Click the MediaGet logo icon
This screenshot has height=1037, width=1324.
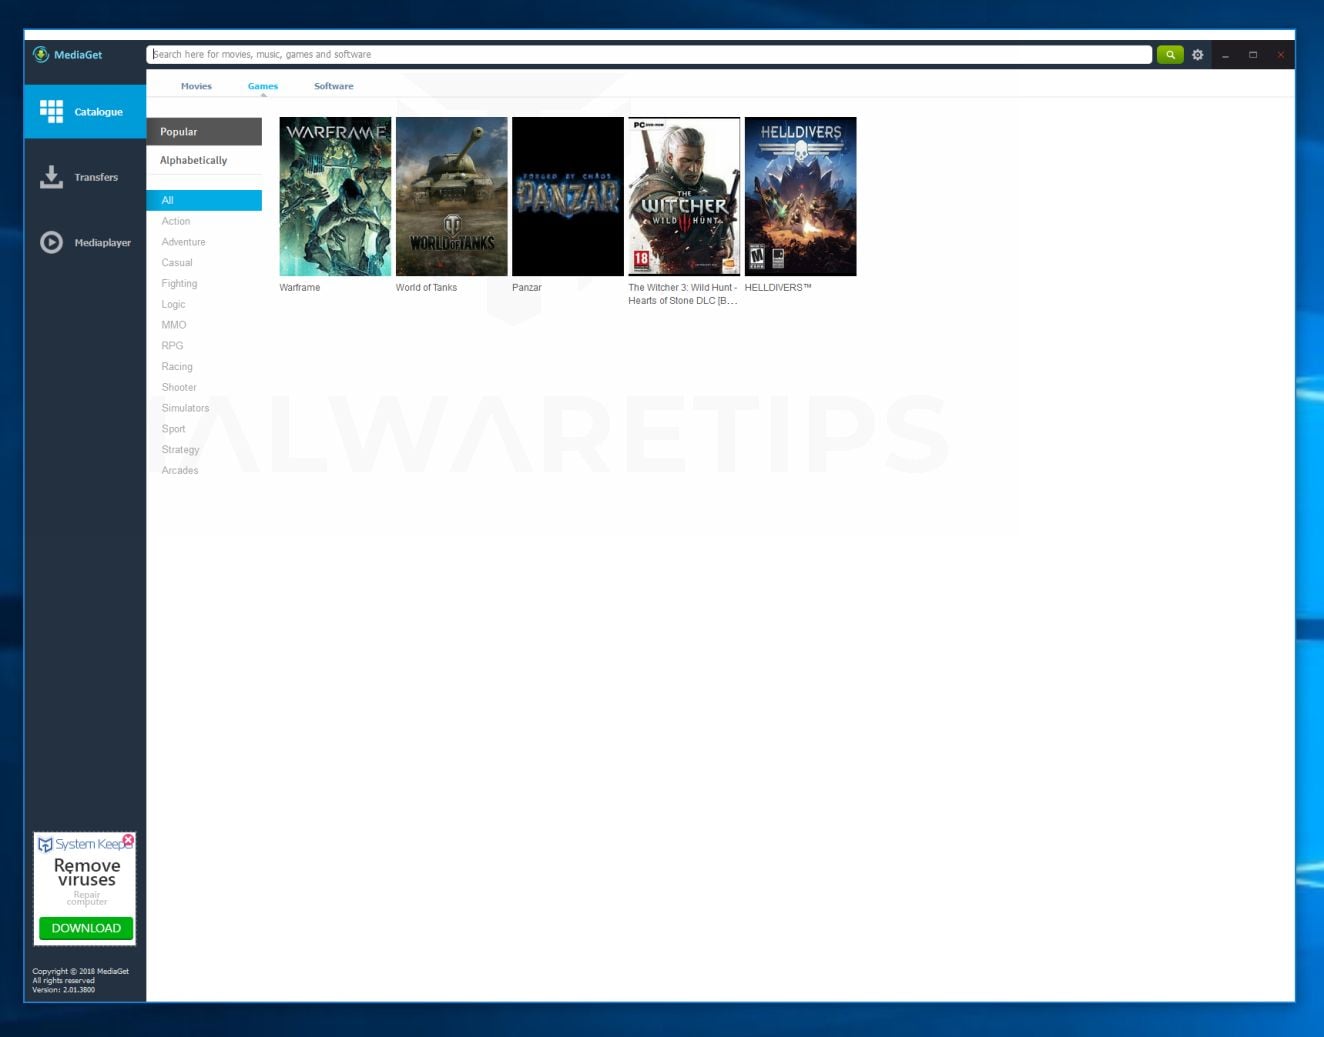click(41, 55)
